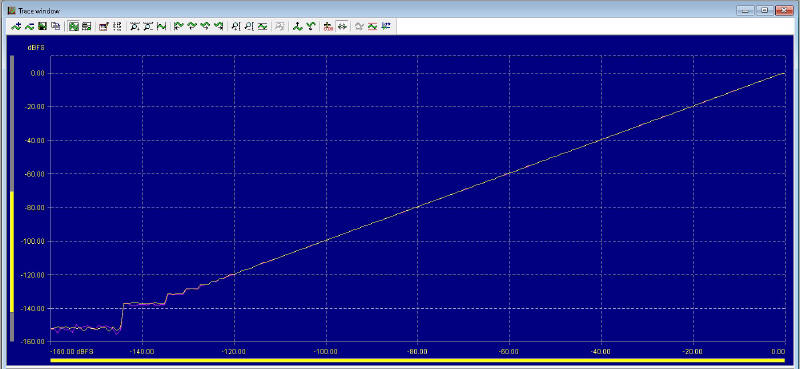Click the last green cursor arrow icon
This screenshot has height=369, width=800.
(x=218, y=27)
